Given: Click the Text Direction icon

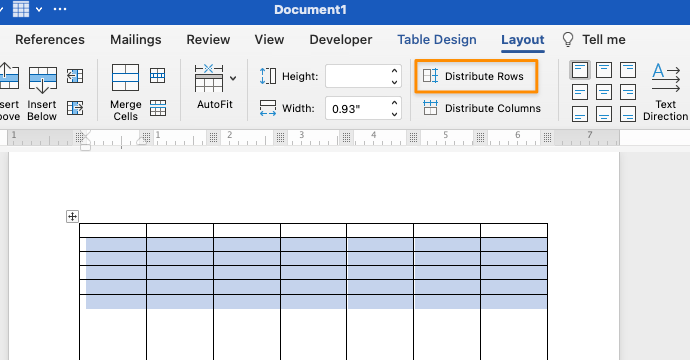Looking at the screenshot, I should coord(665,78).
